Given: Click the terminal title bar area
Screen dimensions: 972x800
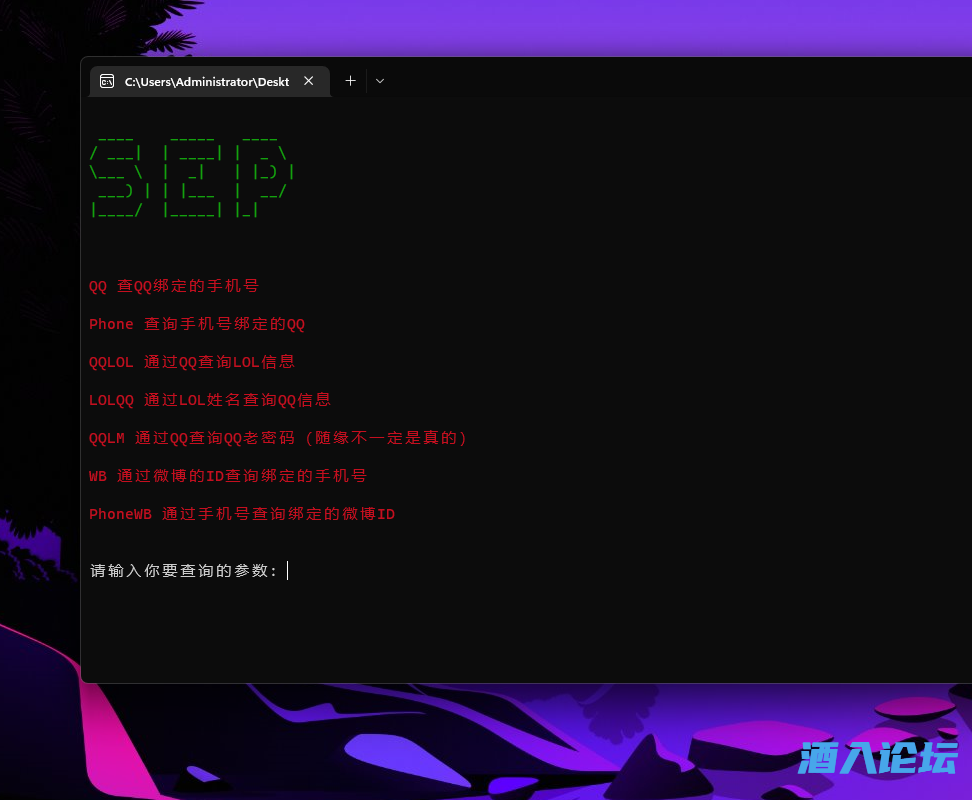Looking at the screenshot, I should [600, 81].
